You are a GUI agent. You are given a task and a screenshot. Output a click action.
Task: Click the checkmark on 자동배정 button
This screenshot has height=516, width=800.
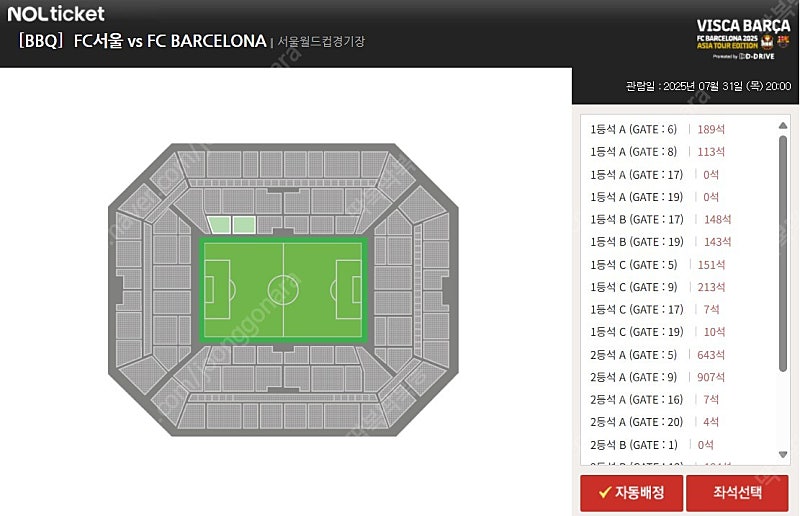pos(605,493)
